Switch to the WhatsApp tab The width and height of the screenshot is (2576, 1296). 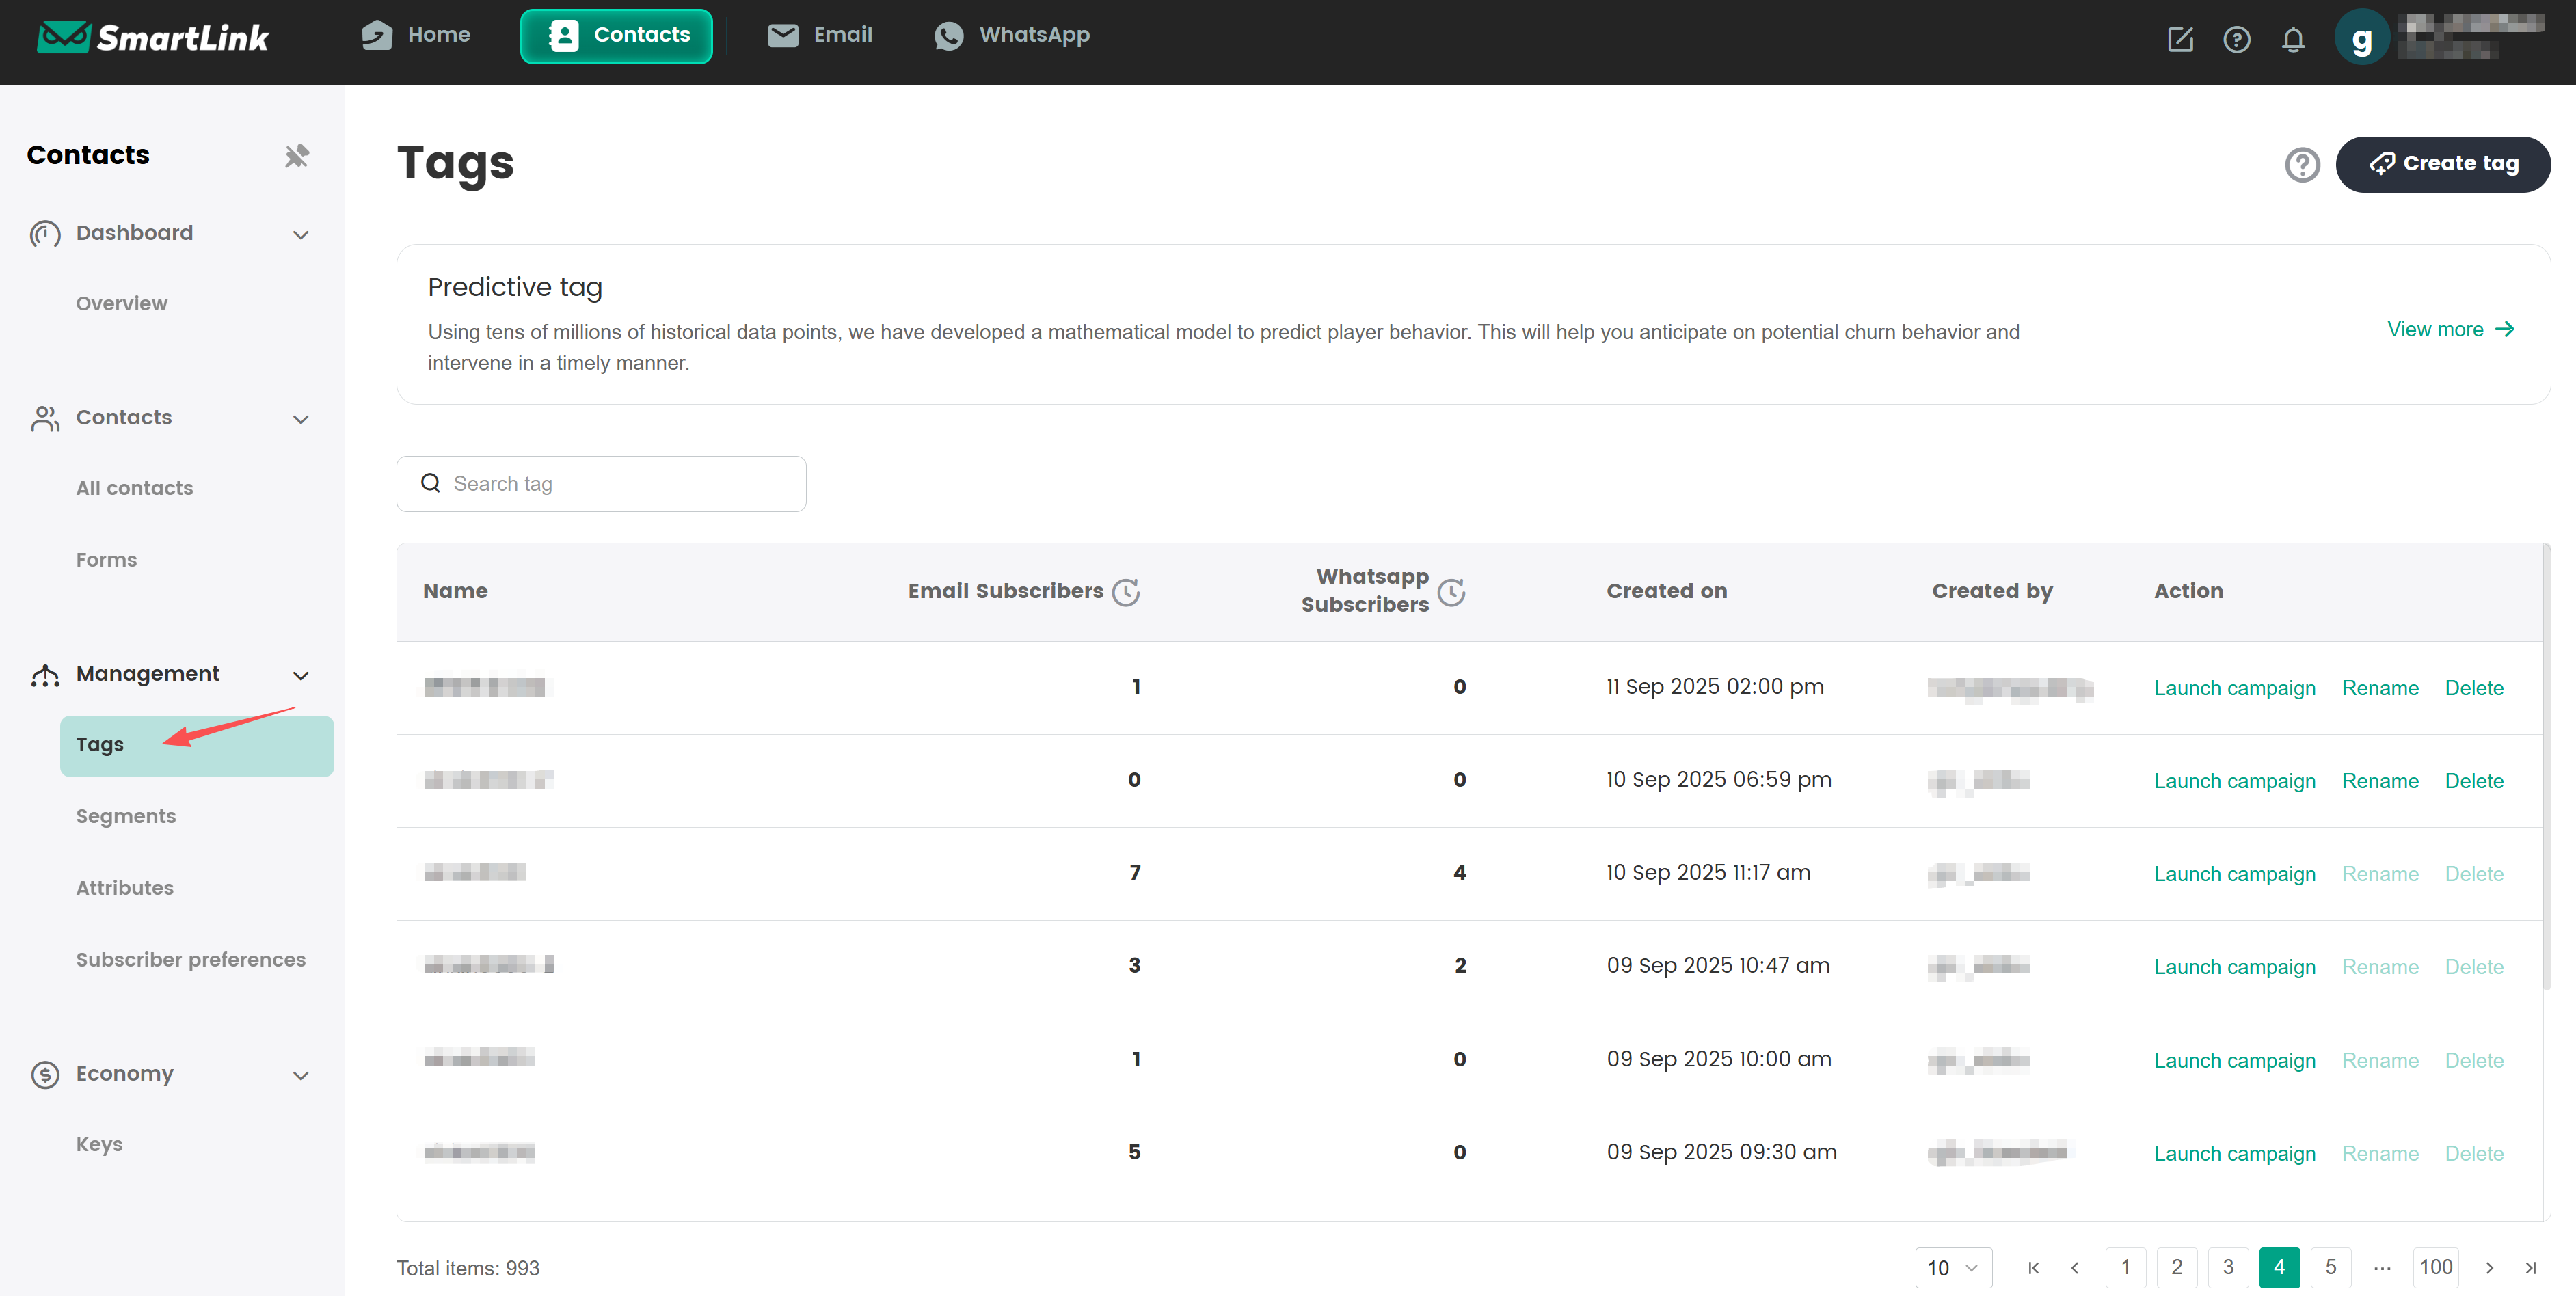coord(1012,35)
